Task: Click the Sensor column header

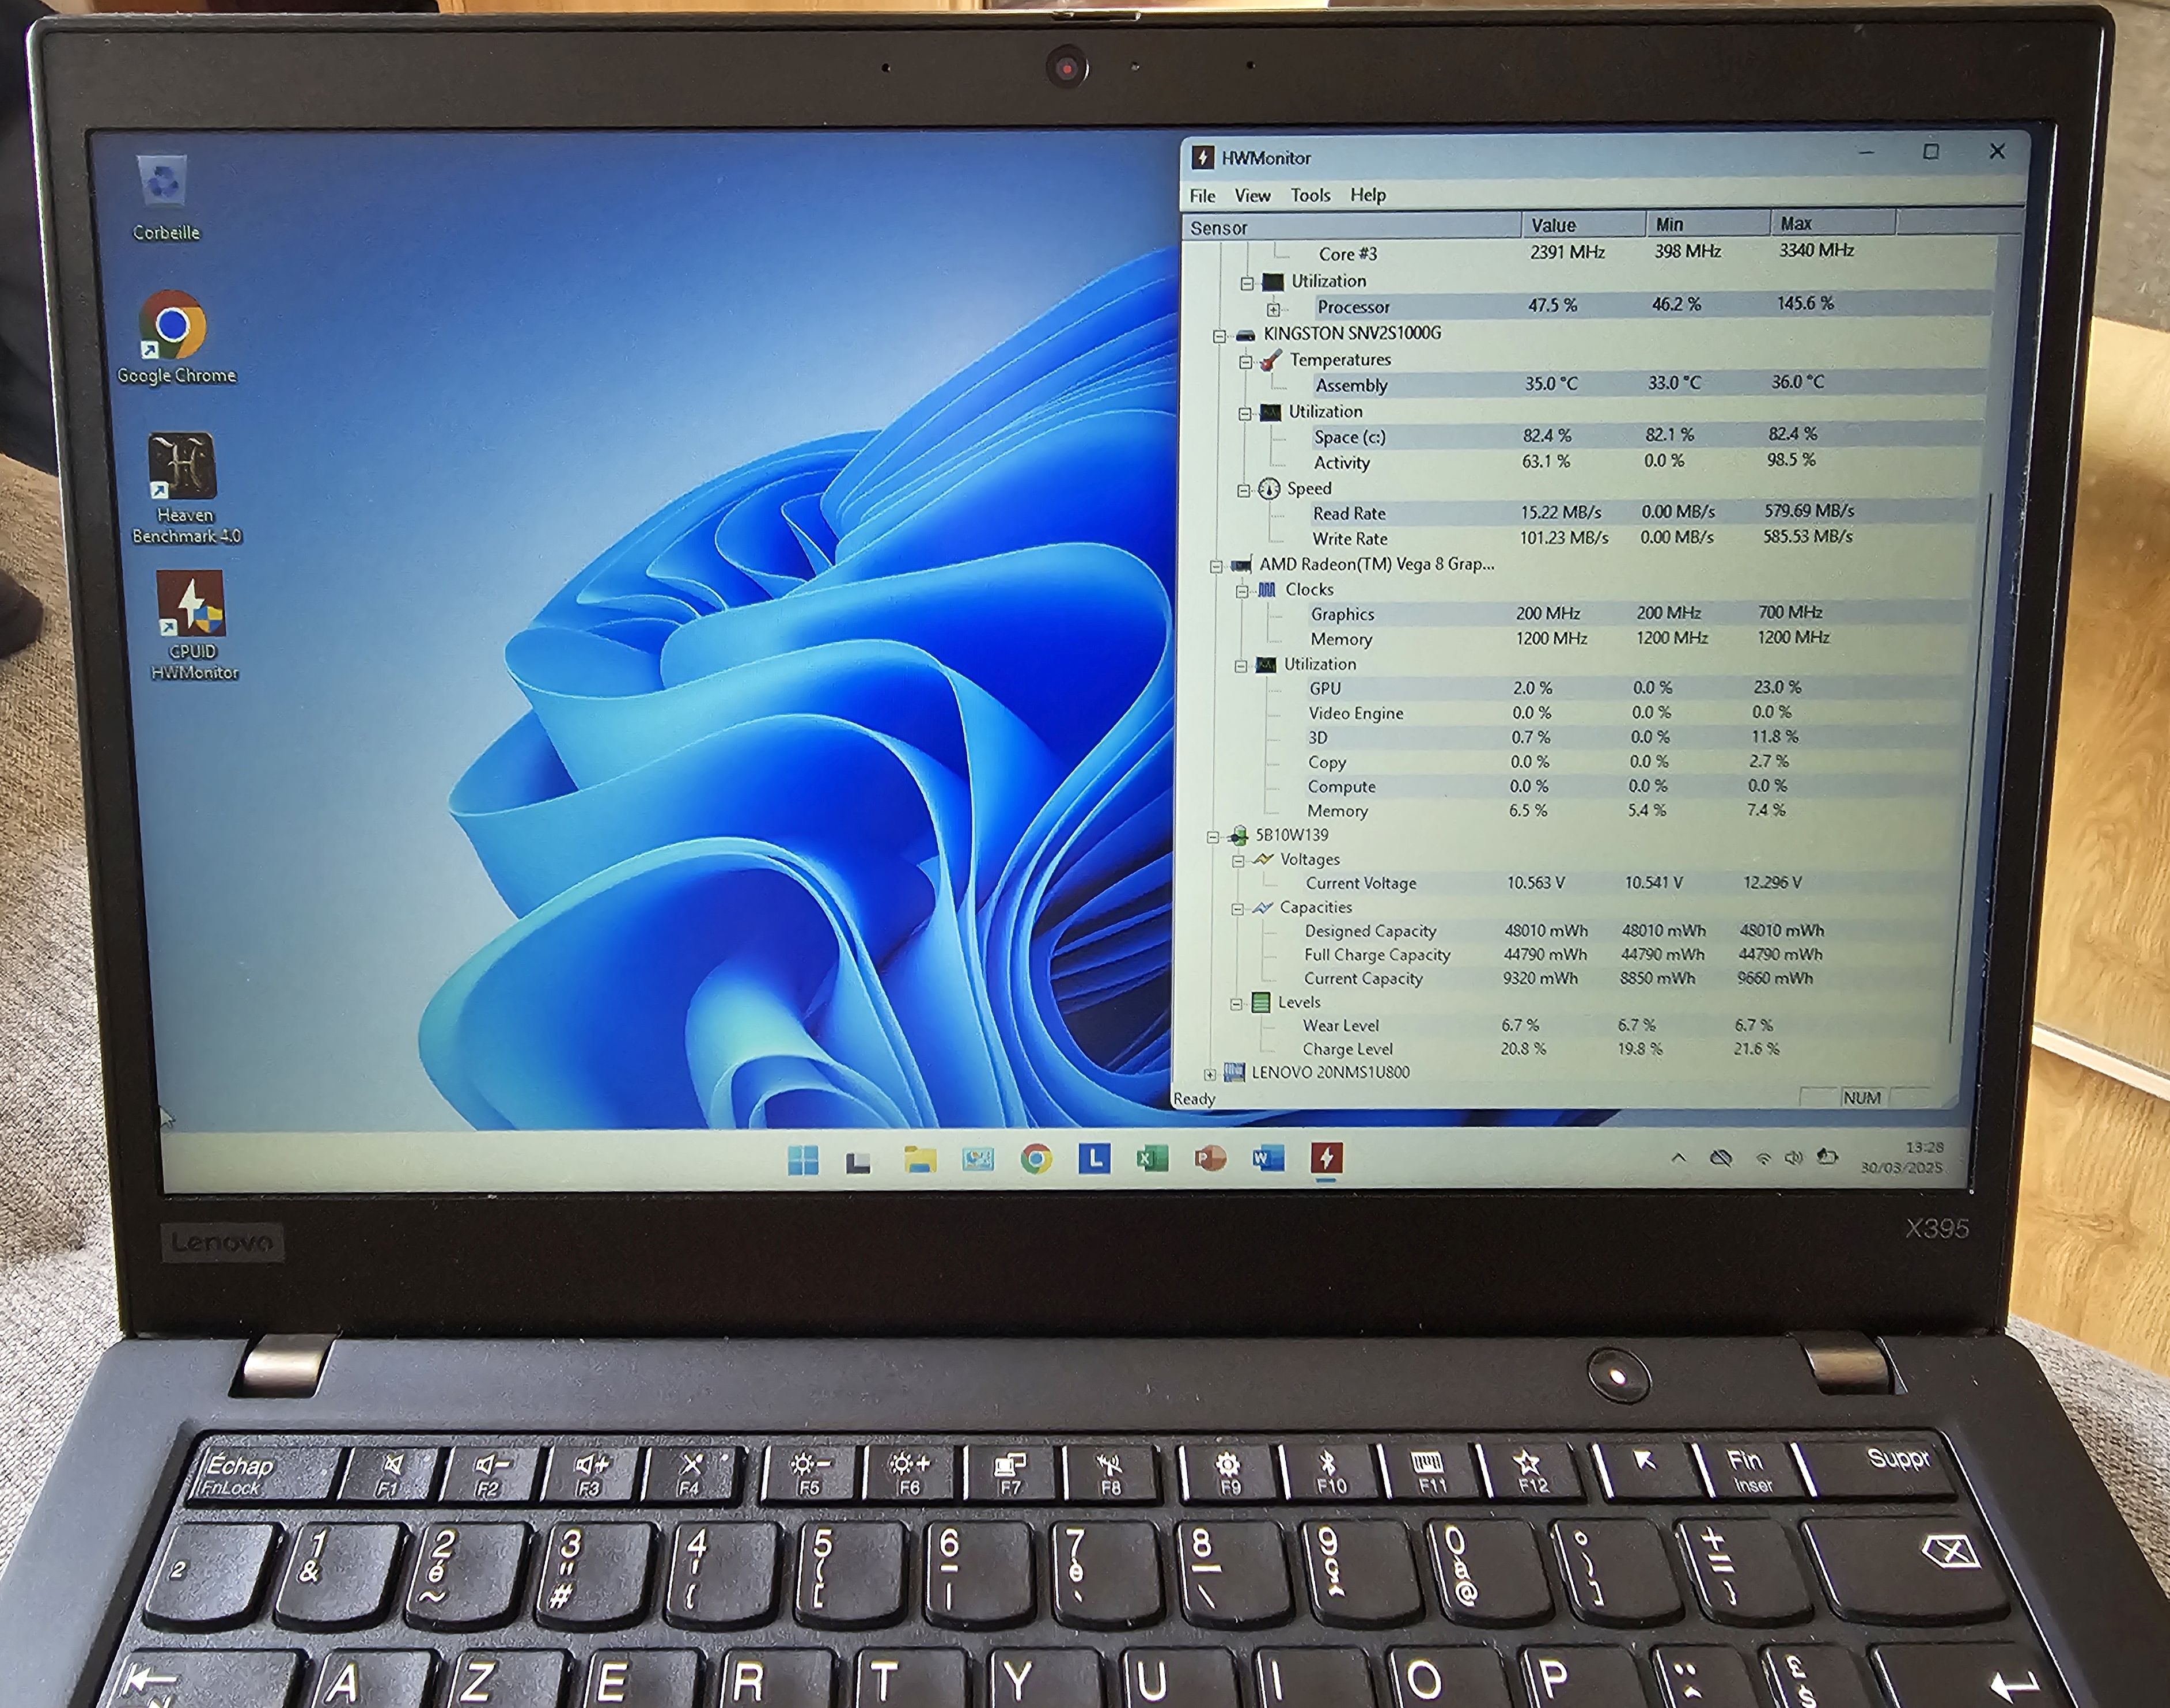Action: pos(1352,227)
